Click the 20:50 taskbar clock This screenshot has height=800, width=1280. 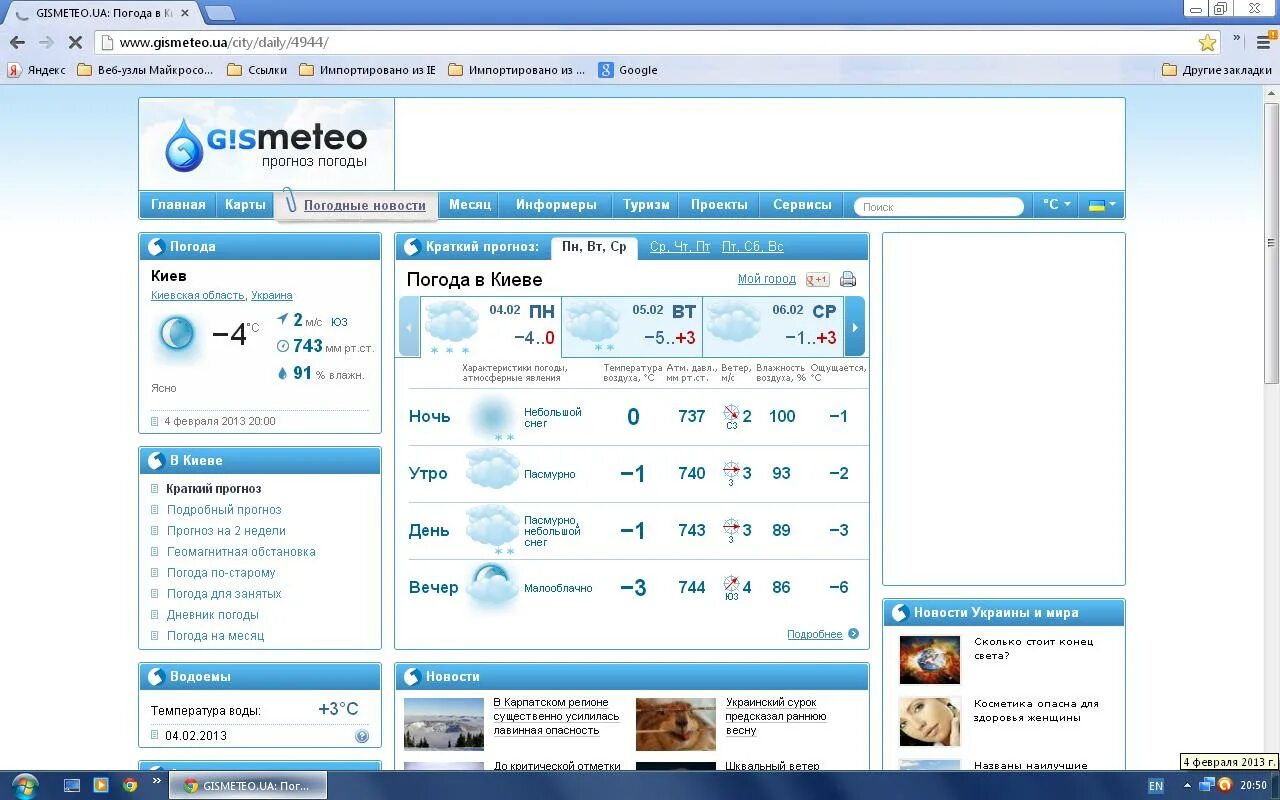coord(1253,786)
